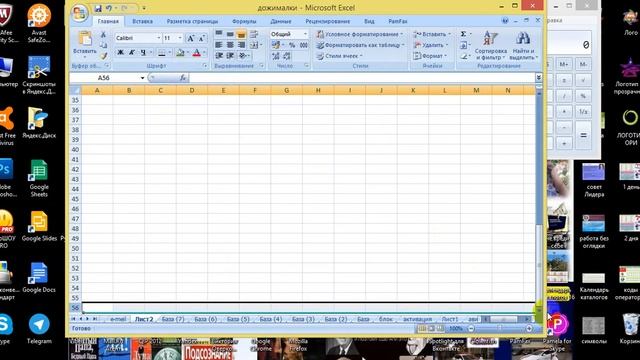
Task: Center cell text horizontally
Action: pos(230,45)
